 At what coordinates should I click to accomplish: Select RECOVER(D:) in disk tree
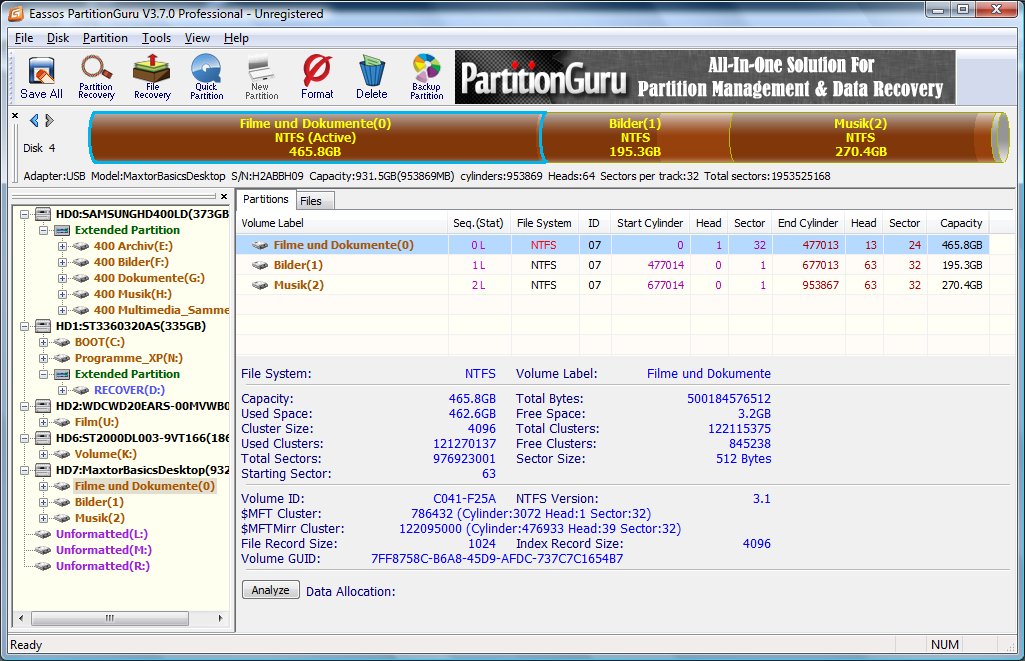129,390
